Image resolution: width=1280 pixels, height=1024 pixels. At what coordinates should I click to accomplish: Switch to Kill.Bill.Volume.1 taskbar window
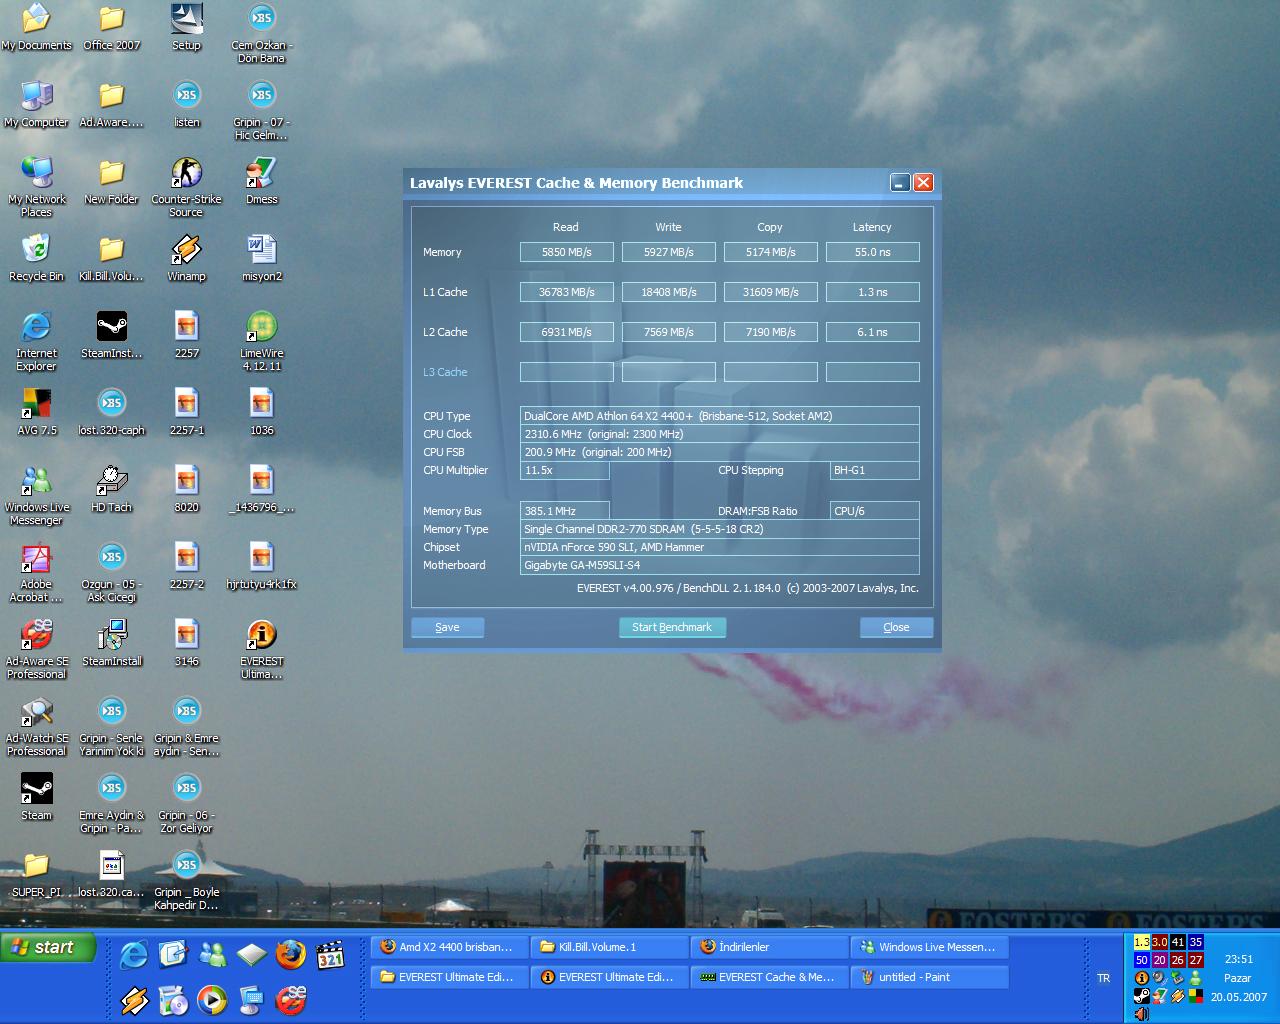(609, 947)
